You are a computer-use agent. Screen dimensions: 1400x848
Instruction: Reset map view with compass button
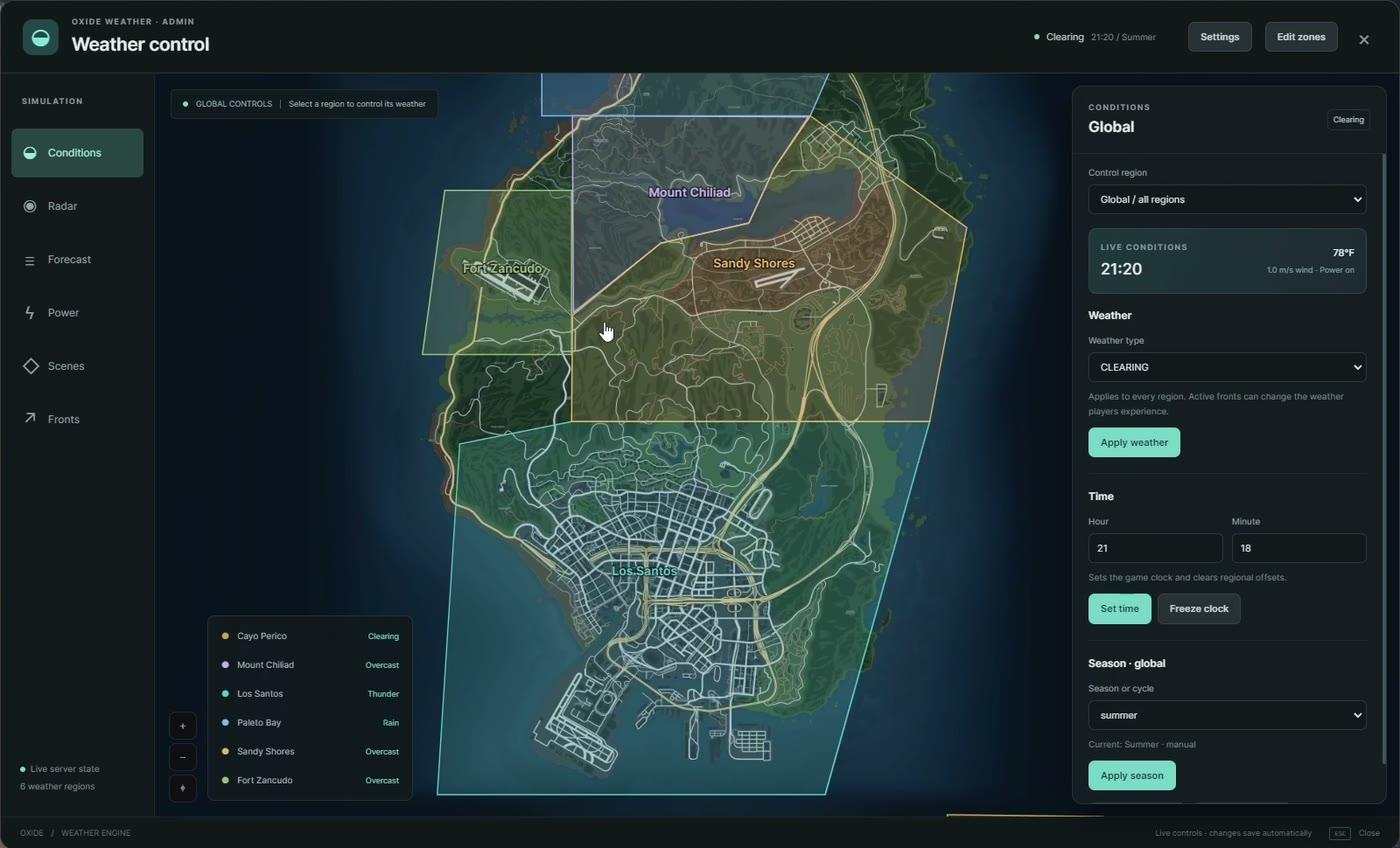pos(182,788)
